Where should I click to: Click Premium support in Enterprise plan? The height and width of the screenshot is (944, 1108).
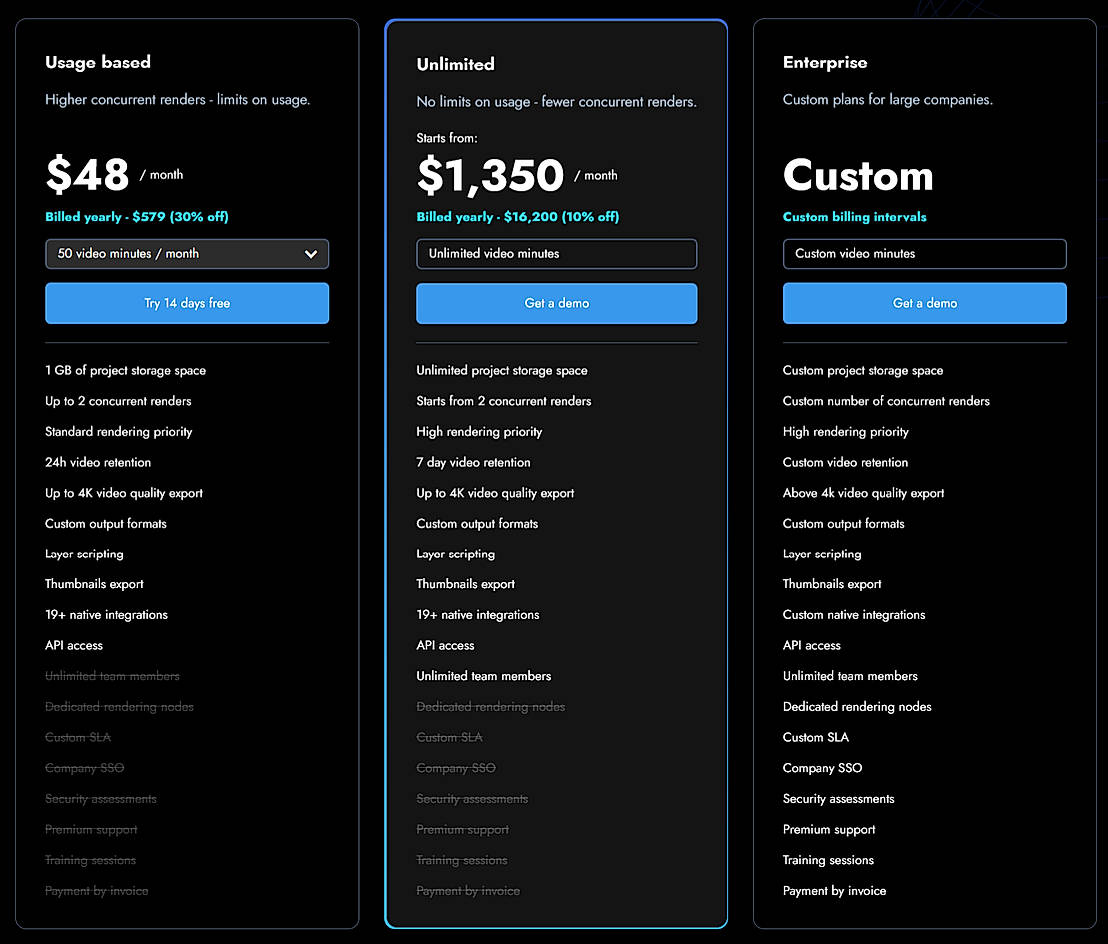pyautogui.click(x=828, y=830)
